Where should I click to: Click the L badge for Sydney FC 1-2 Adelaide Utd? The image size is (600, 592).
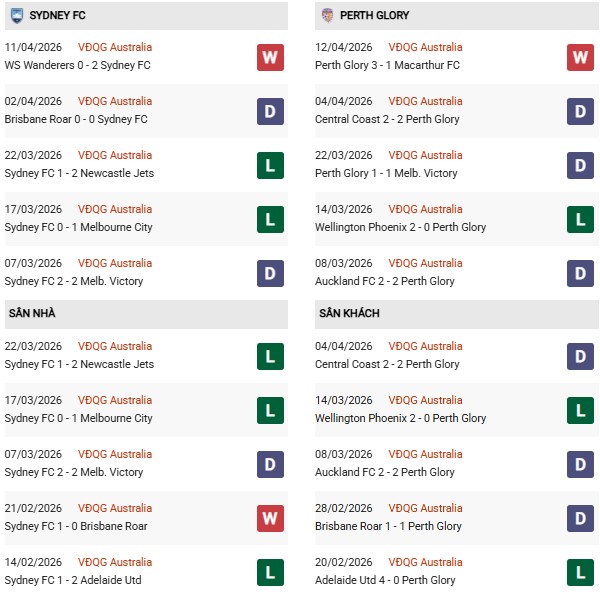(x=270, y=572)
